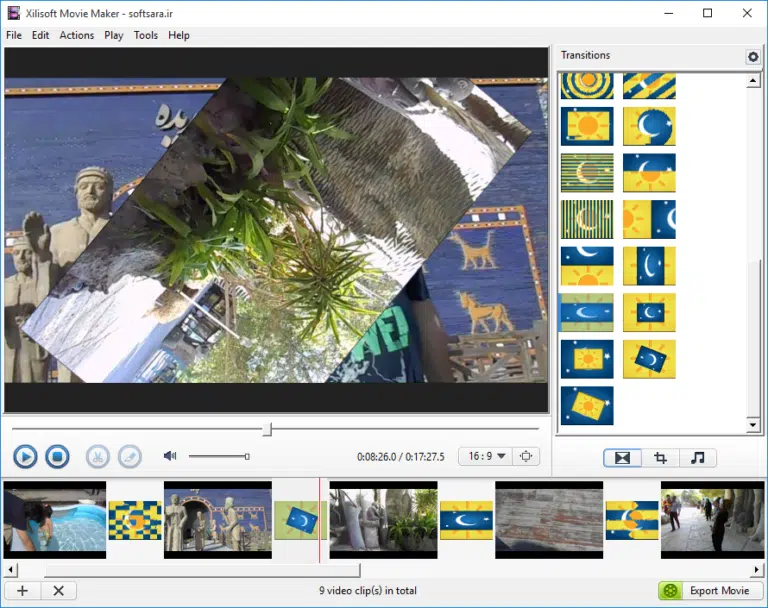
Task: Switch to the Transitions tab icon
Action: coord(622,458)
